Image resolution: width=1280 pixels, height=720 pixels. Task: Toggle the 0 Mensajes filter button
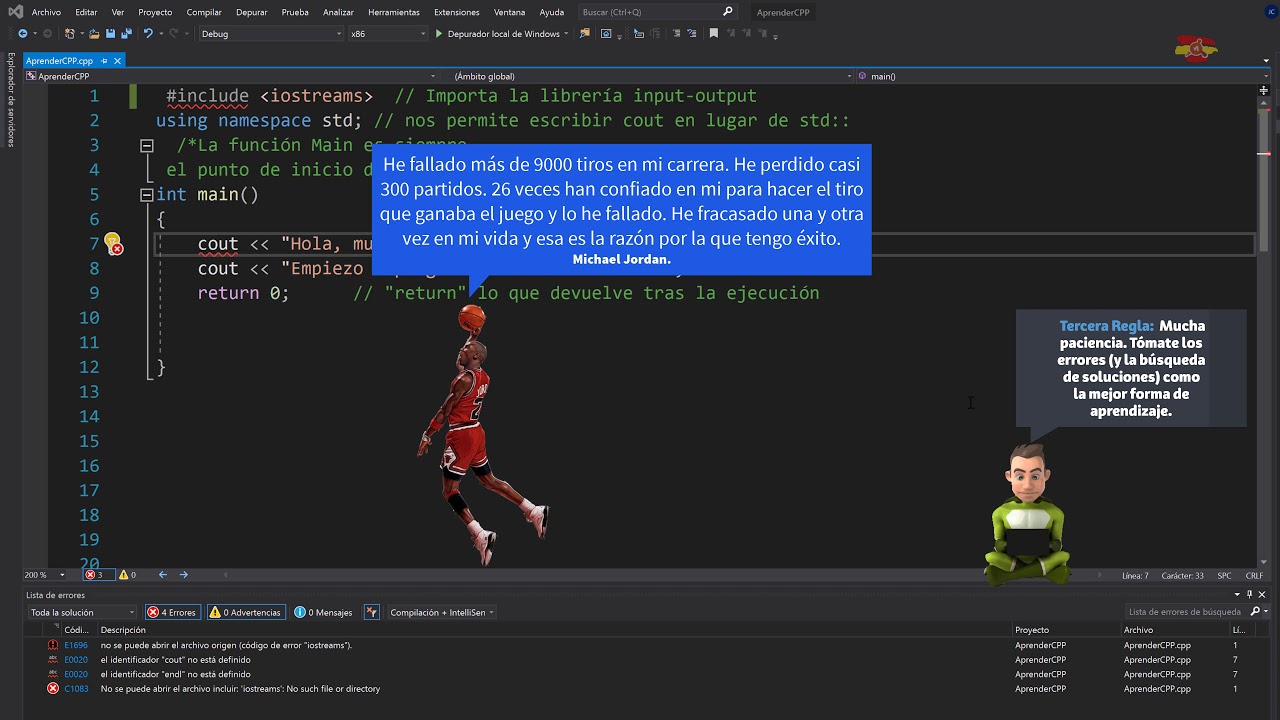coord(324,612)
